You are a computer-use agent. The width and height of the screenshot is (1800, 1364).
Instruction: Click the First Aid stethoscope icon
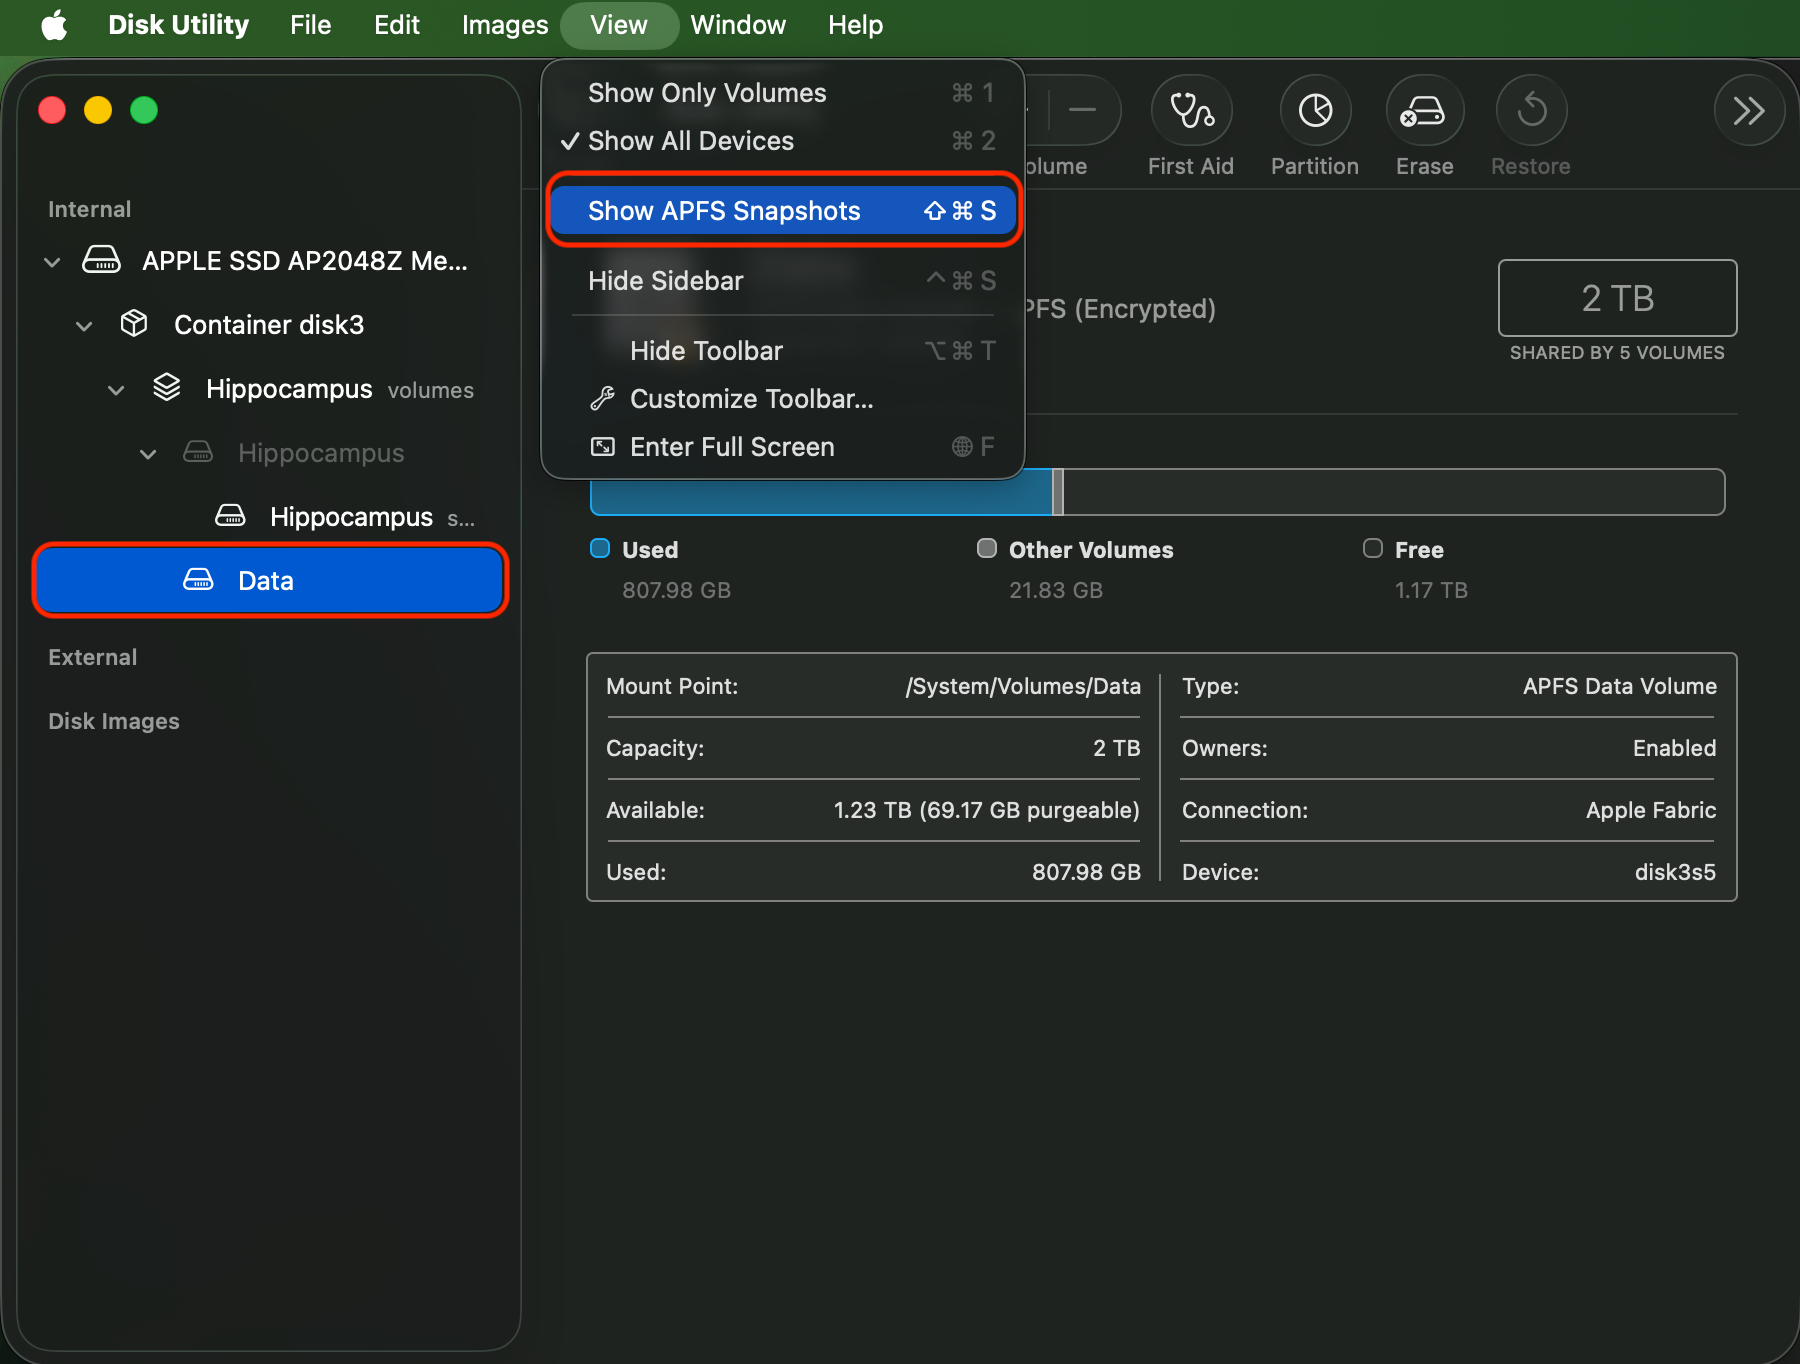[1190, 111]
